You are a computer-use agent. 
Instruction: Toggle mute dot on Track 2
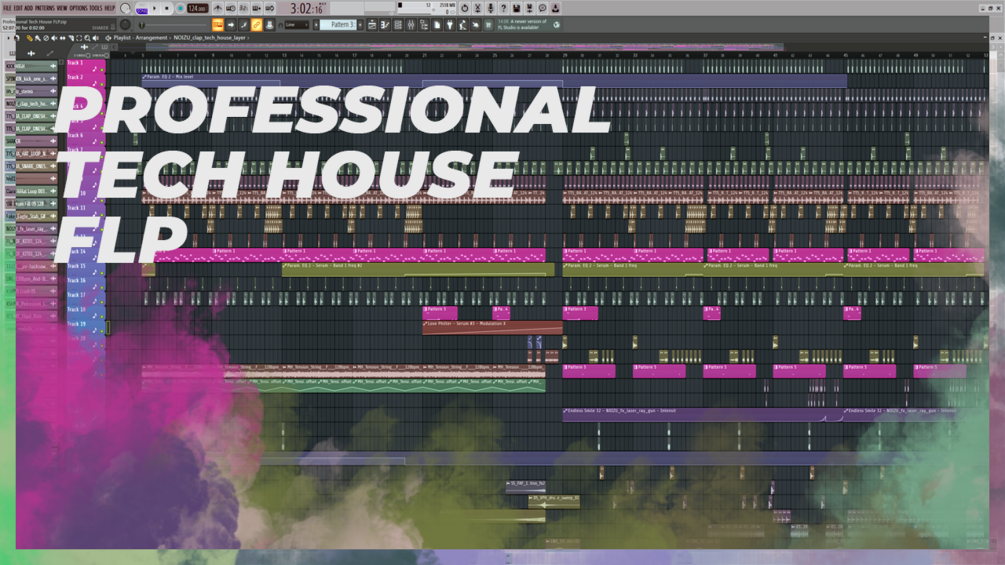102,85
